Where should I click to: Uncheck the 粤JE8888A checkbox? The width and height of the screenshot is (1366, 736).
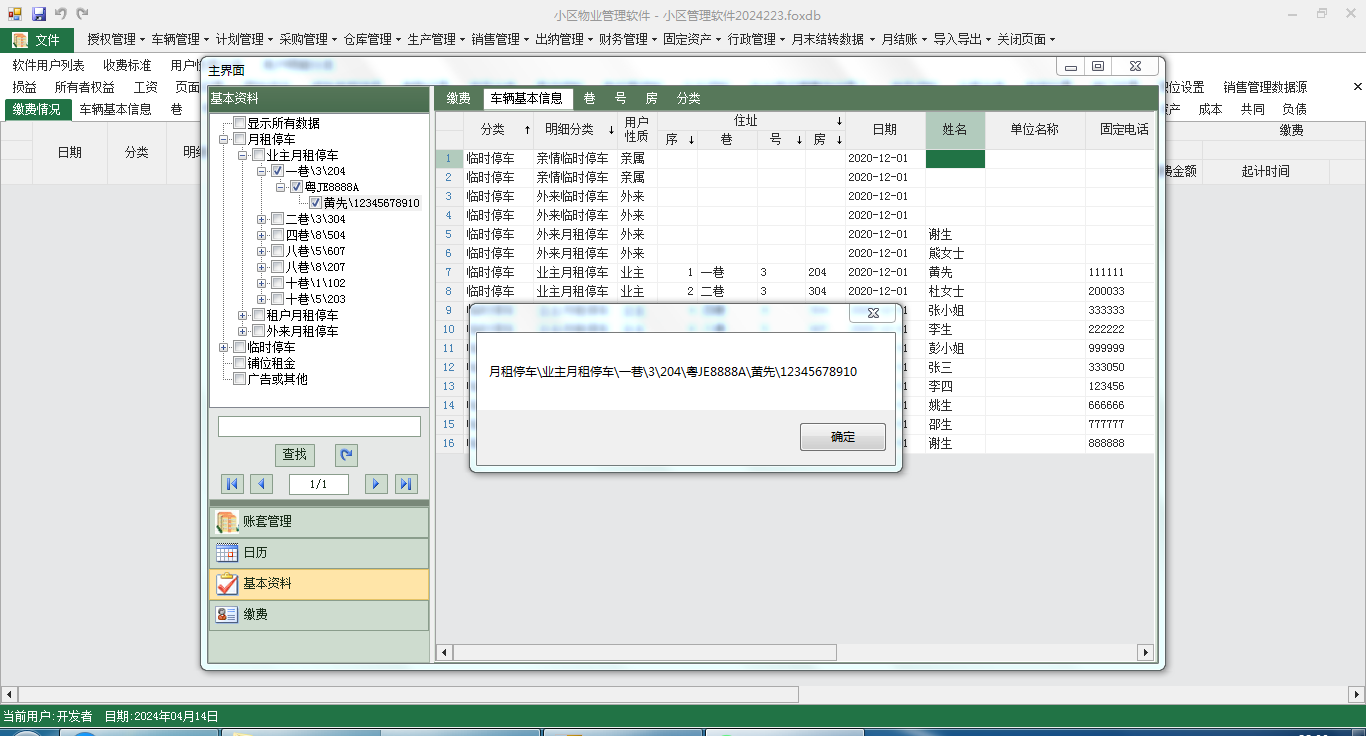click(296, 187)
